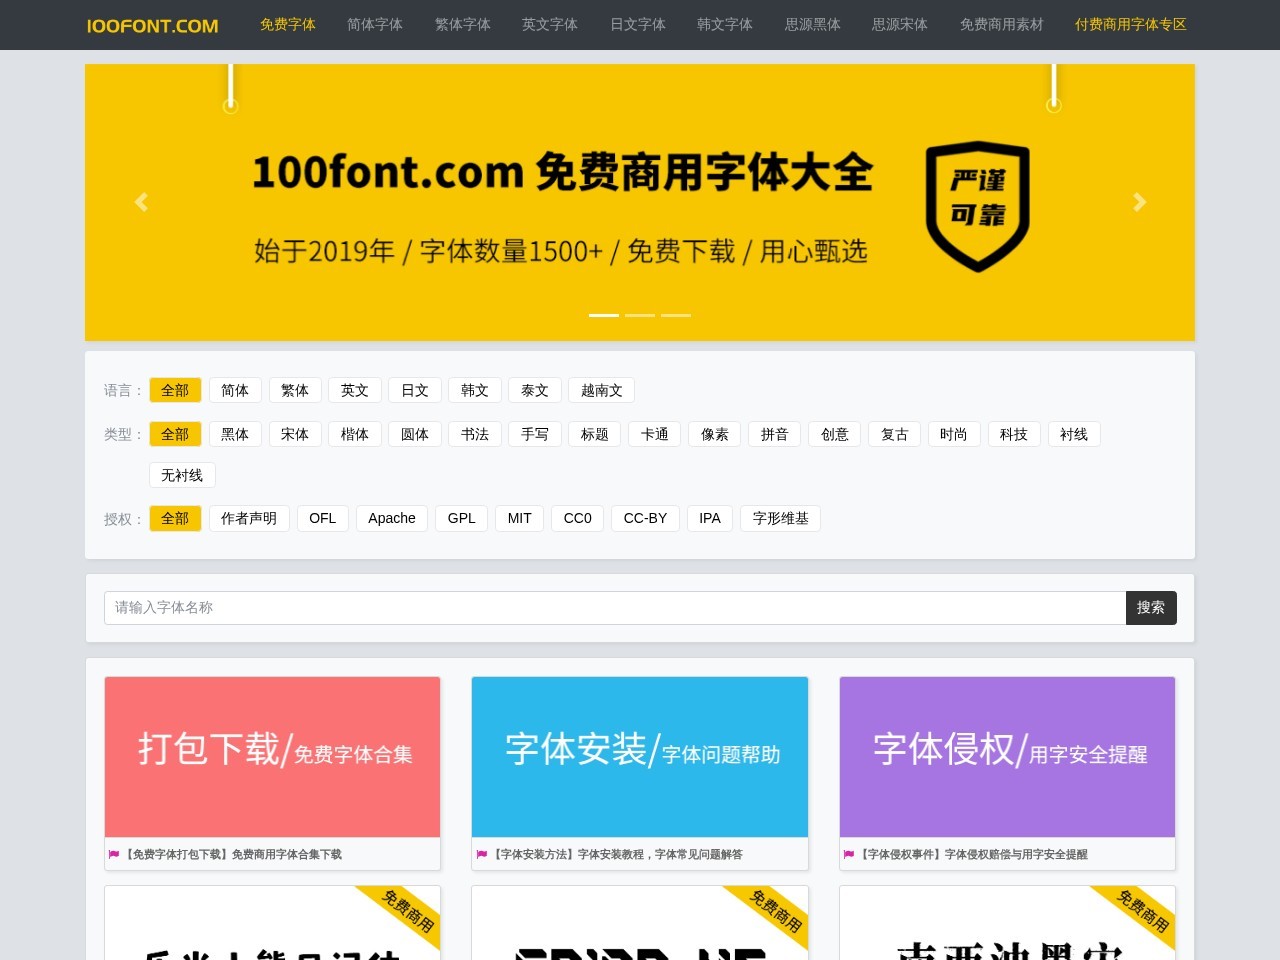Filter type by 复古

tap(895, 434)
